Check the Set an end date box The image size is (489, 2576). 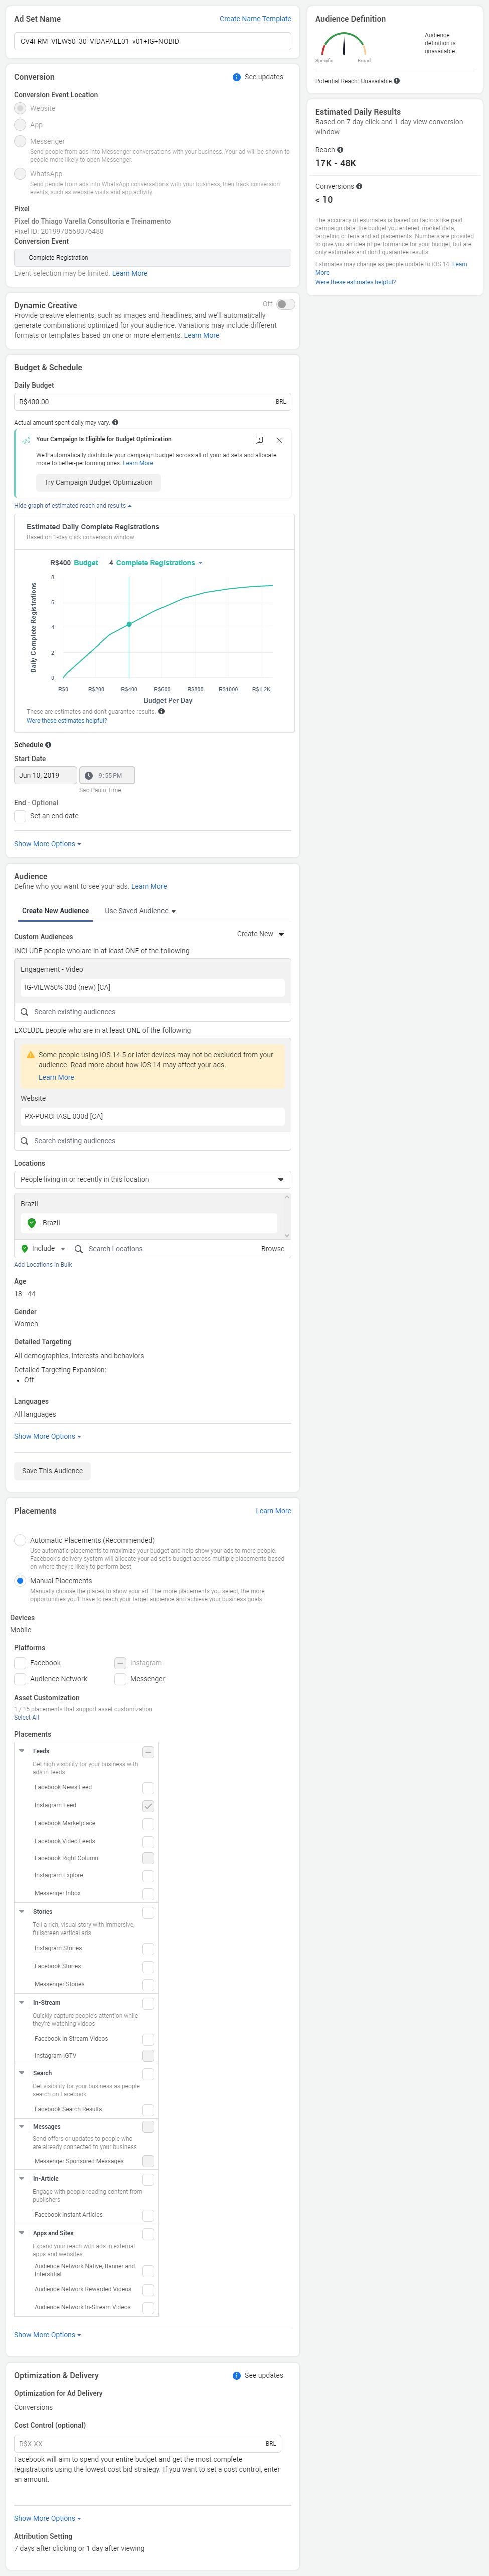[x=20, y=816]
